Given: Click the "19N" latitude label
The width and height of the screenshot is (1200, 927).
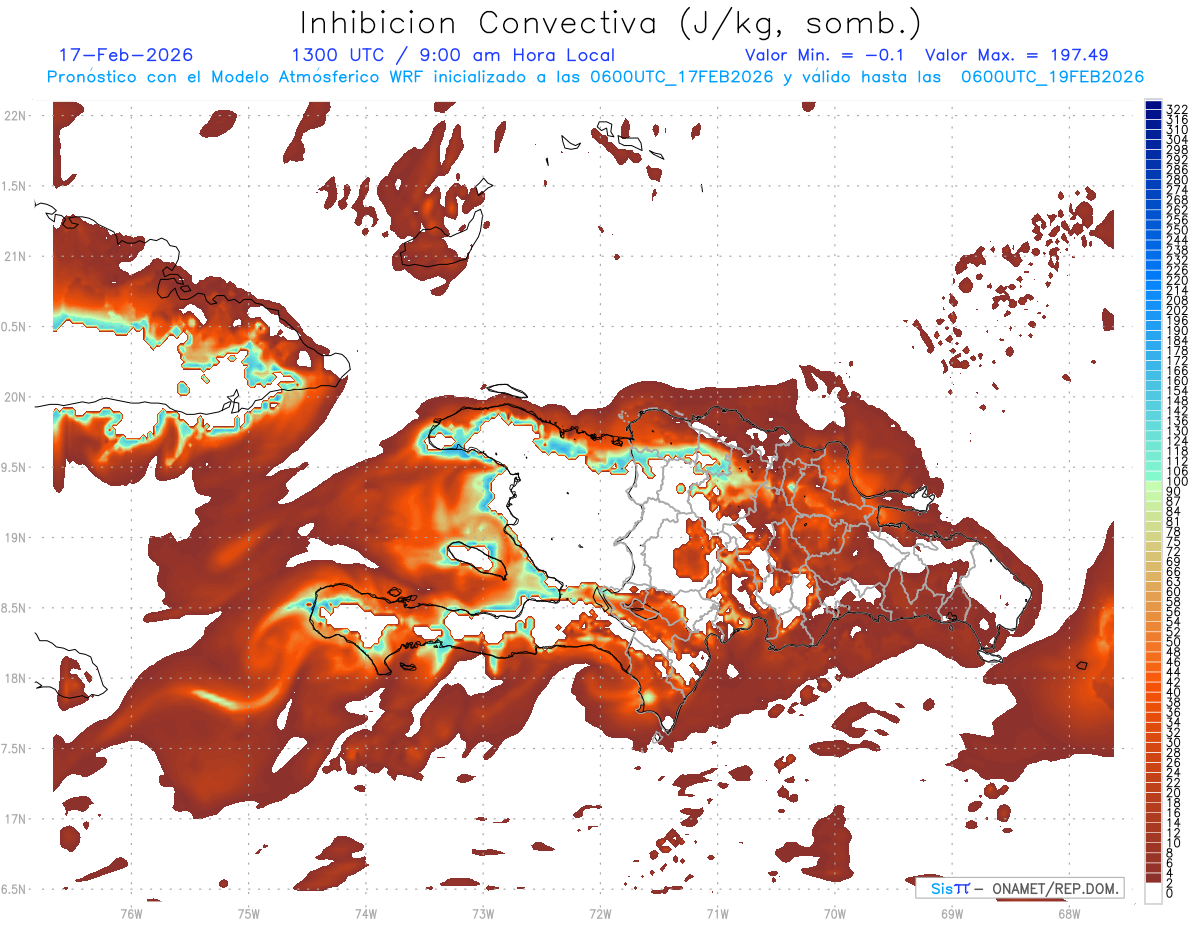Looking at the screenshot, I should (15, 538).
